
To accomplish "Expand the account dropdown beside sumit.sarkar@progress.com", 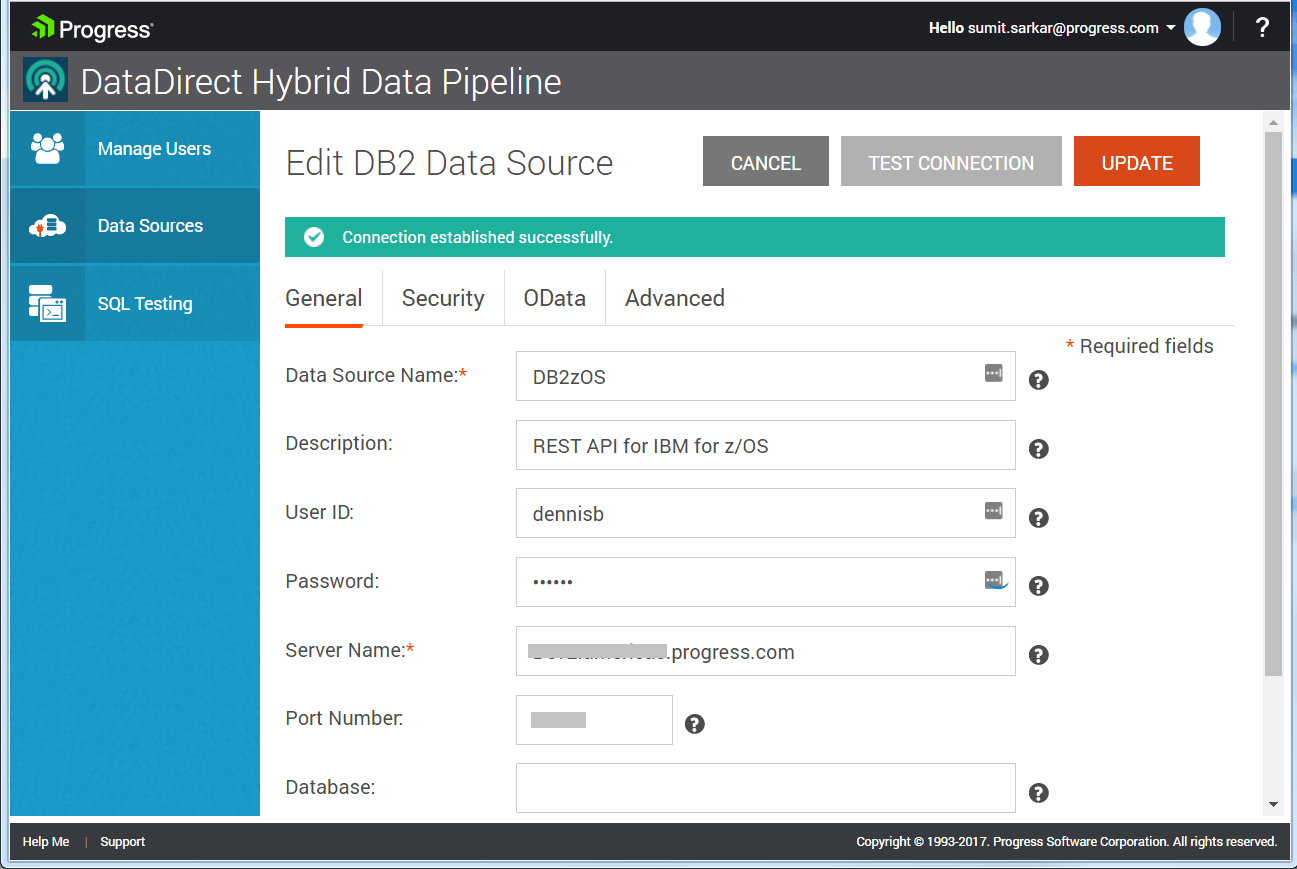I will coord(1173,28).
